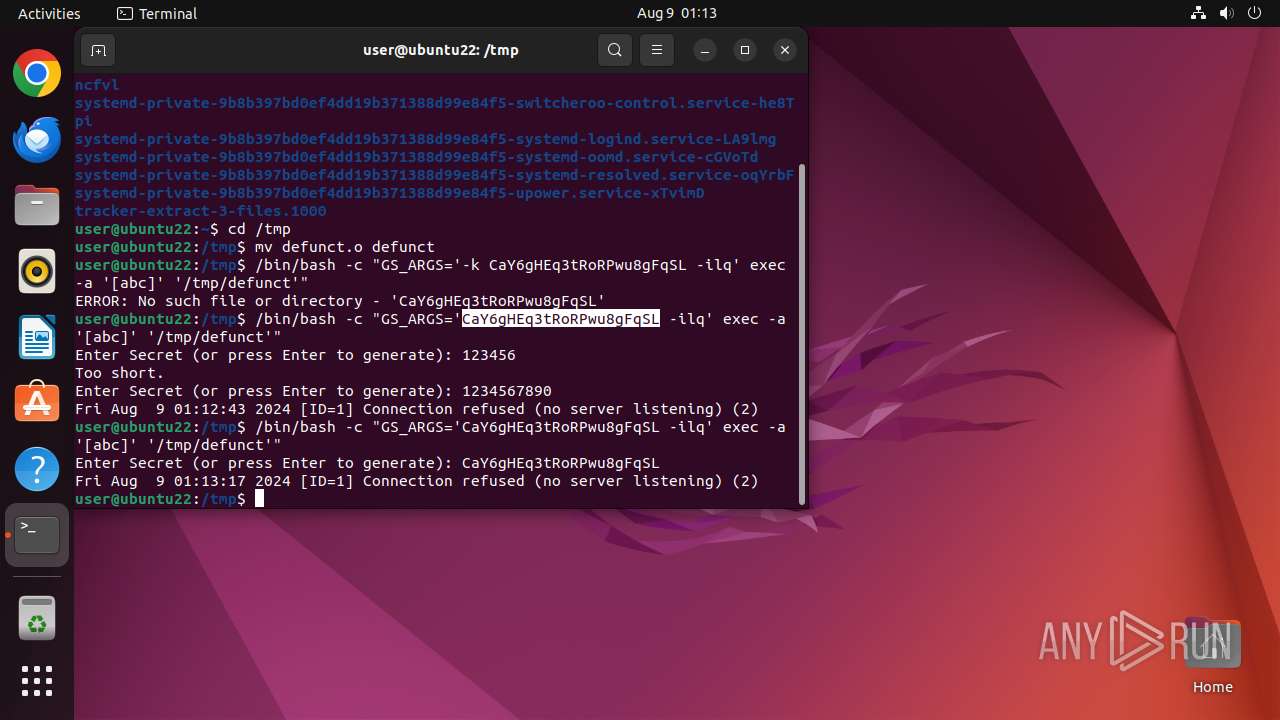Maximize the Terminal window

(745, 50)
